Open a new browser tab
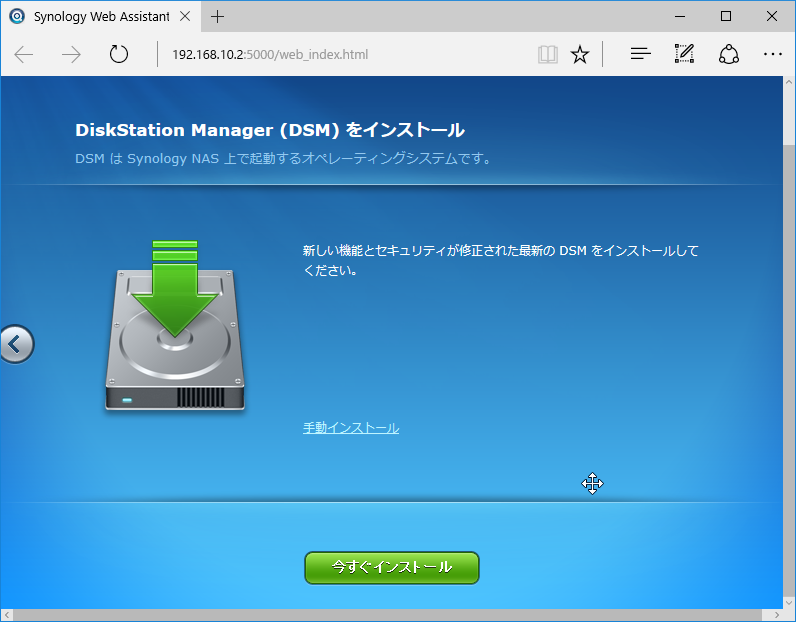The width and height of the screenshot is (796, 622). click(217, 17)
